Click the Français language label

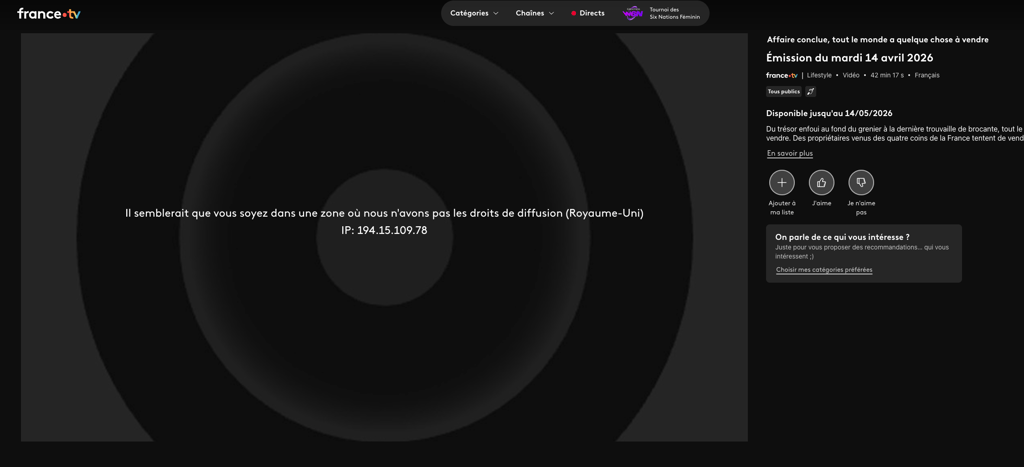click(x=927, y=75)
